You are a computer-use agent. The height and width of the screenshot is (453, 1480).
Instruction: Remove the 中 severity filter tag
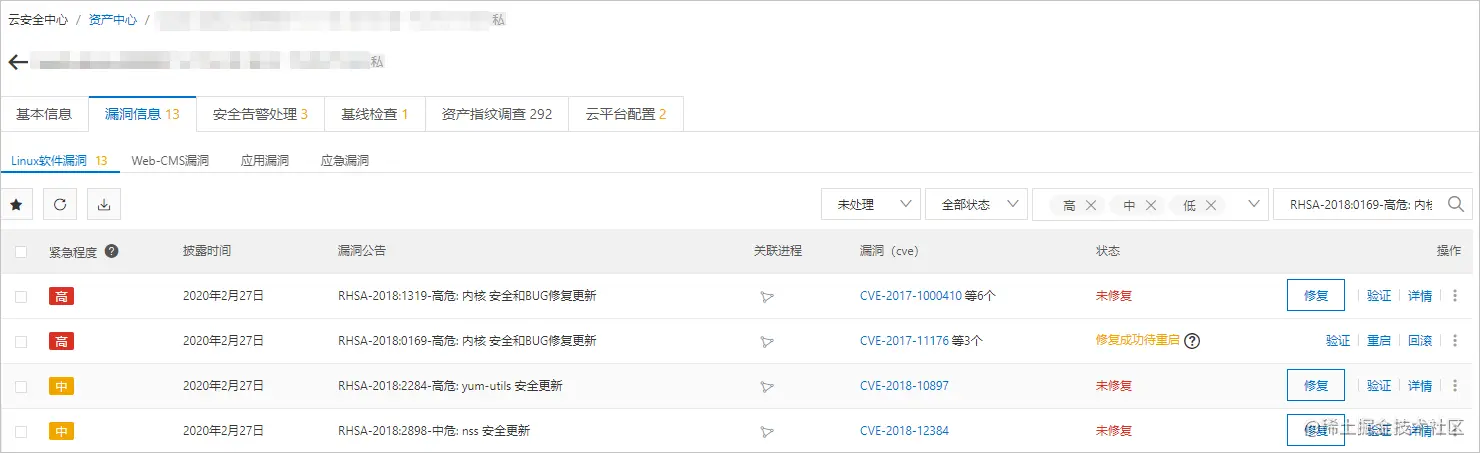(1151, 205)
